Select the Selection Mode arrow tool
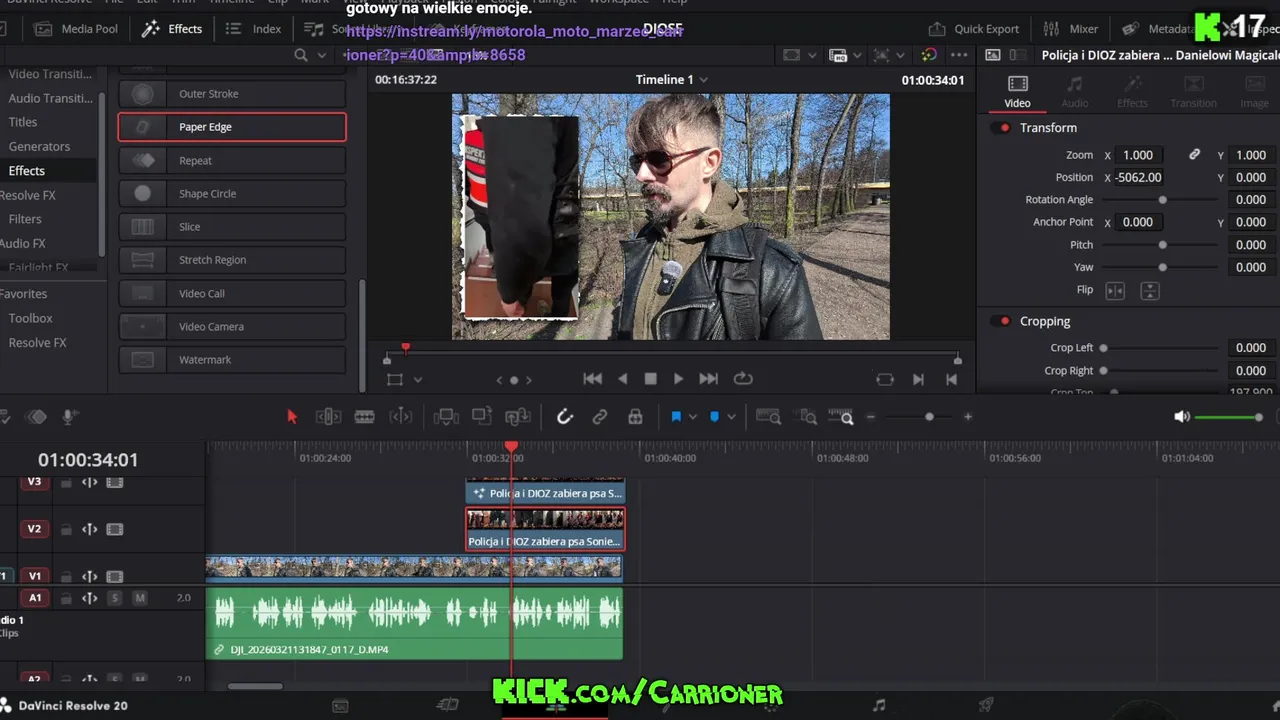 pyautogui.click(x=292, y=417)
